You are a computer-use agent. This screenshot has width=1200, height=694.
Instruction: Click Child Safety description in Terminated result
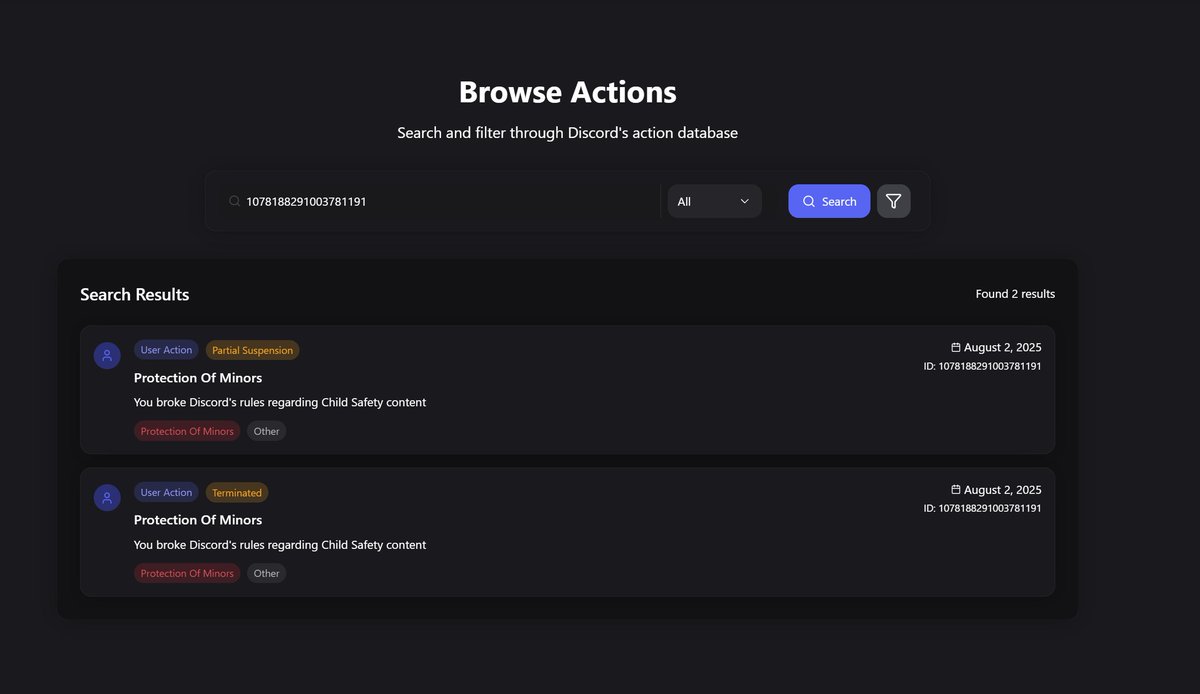(280, 545)
